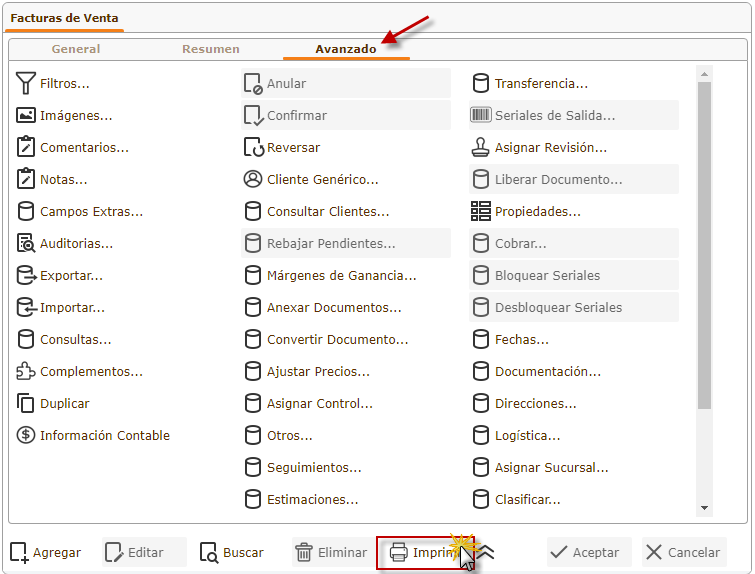Click Seriales de Salida barcode icon
Screen dimensions: 755x574
(x=481, y=115)
